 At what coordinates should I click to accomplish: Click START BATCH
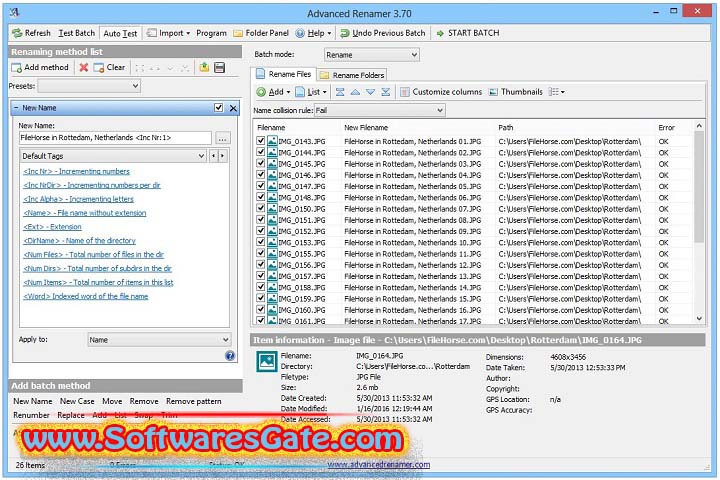(x=467, y=33)
